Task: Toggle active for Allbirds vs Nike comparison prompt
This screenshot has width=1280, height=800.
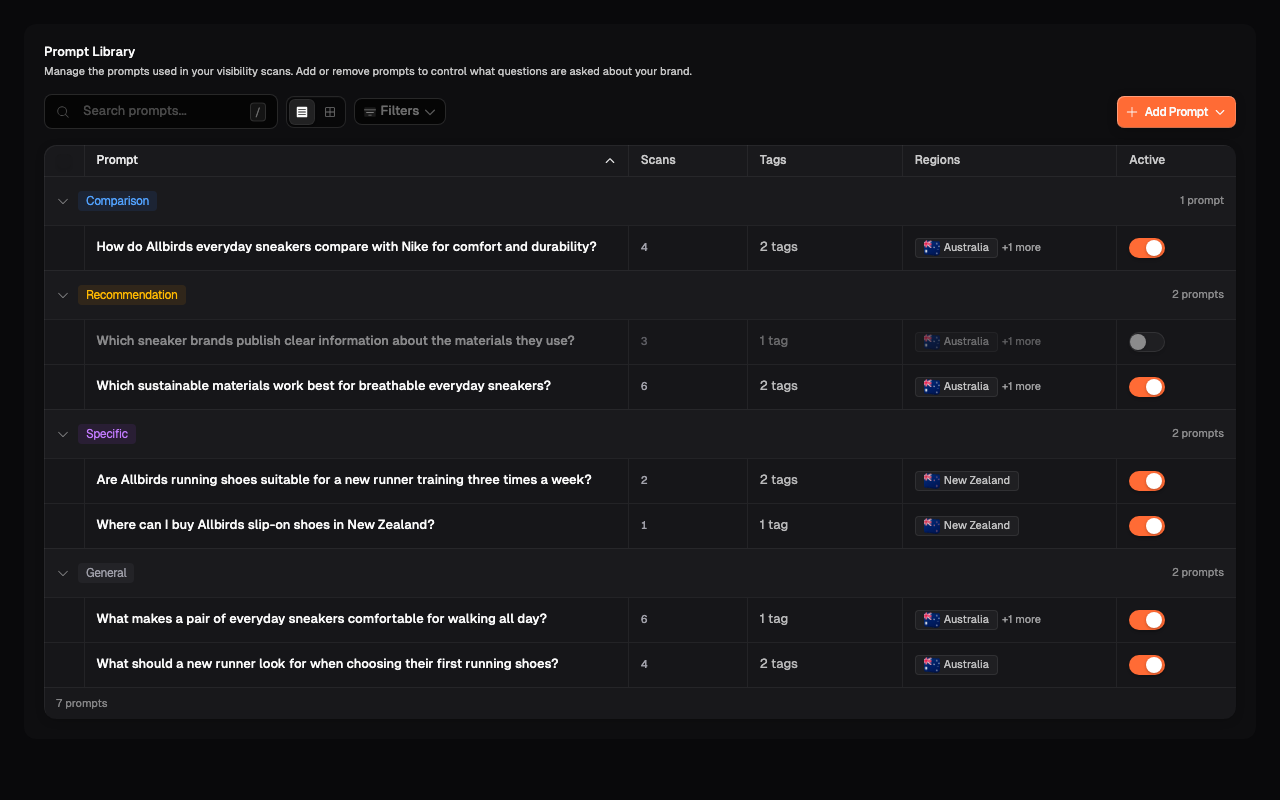Action: pos(1147,248)
